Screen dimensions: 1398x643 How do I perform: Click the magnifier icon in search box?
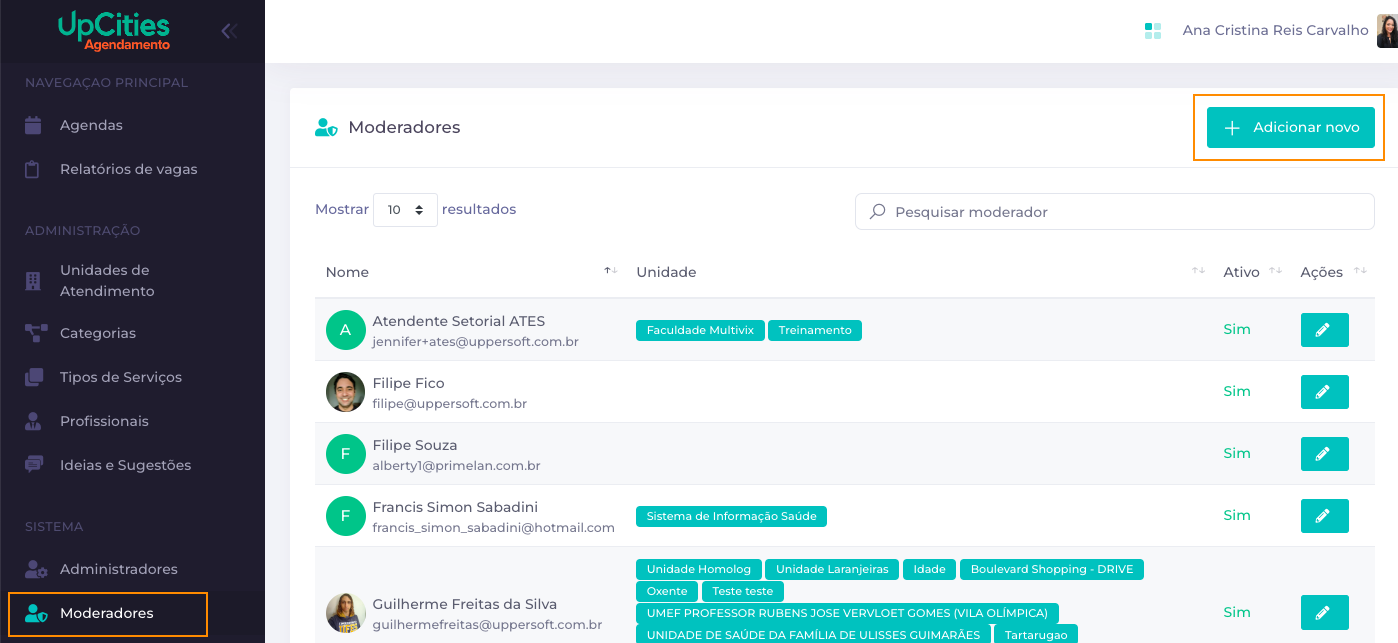(877, 212)
